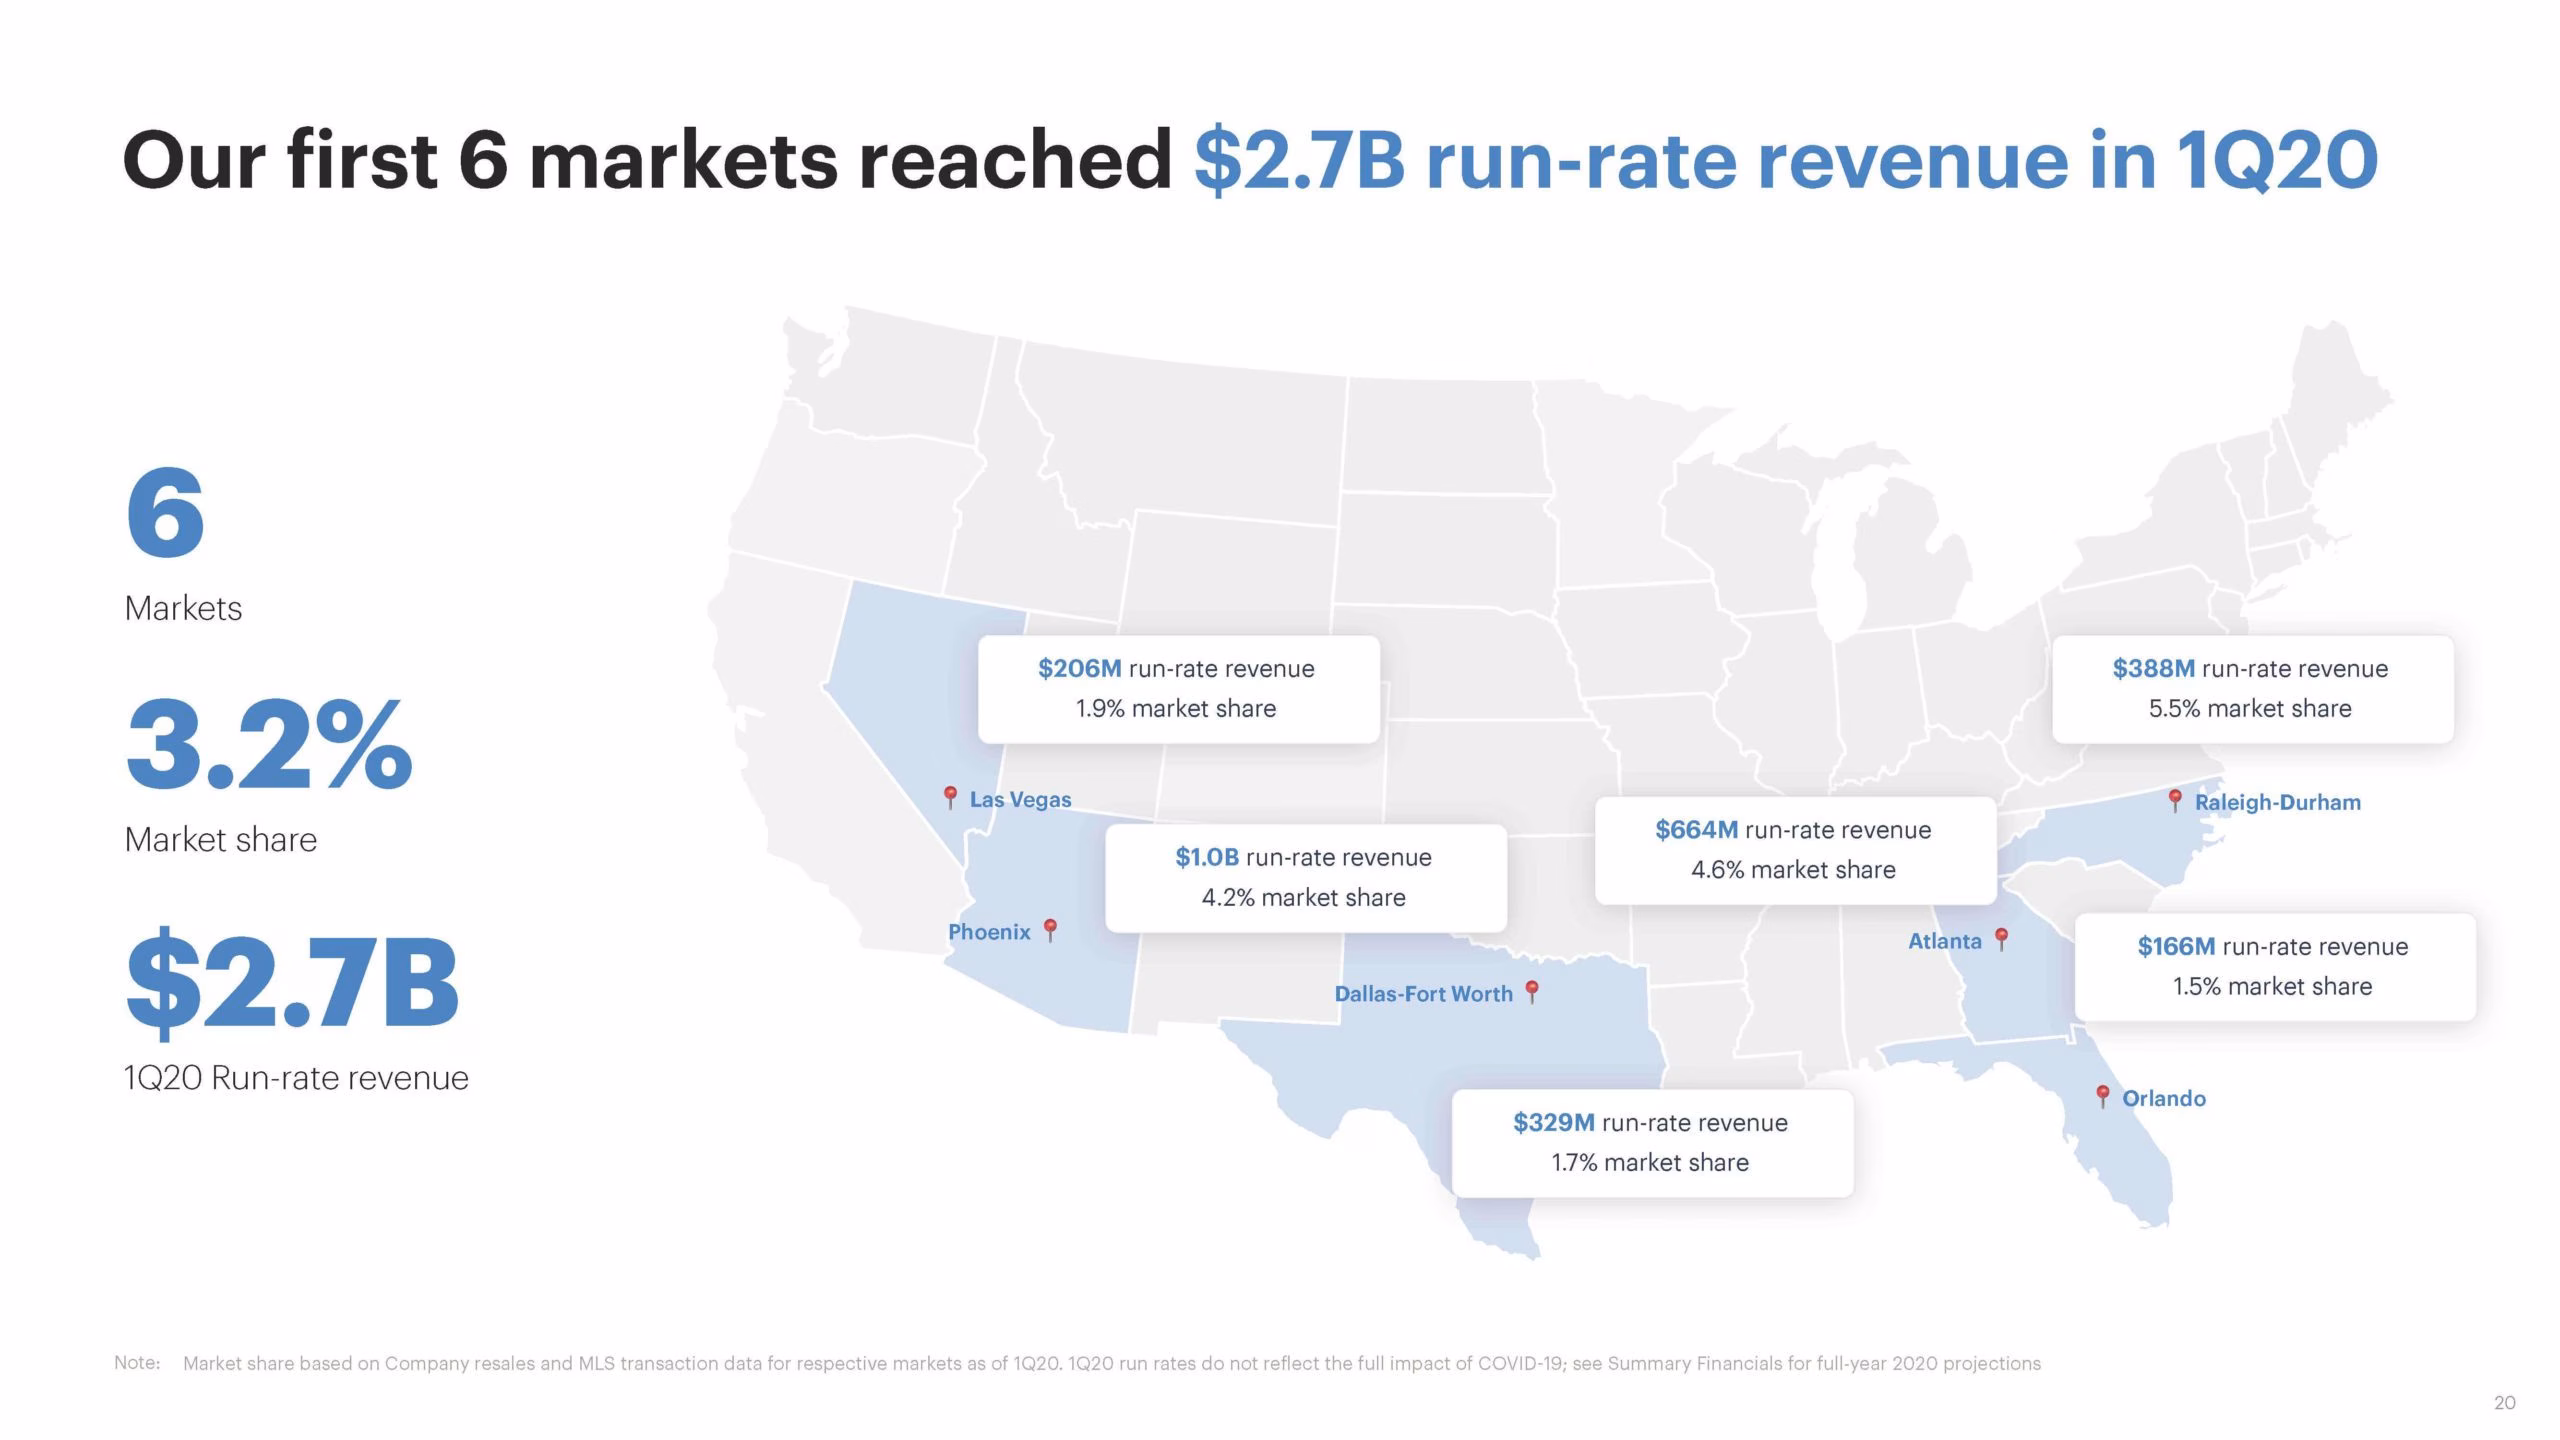
Task: Click the page number 20
Action: [2504, 1403]
